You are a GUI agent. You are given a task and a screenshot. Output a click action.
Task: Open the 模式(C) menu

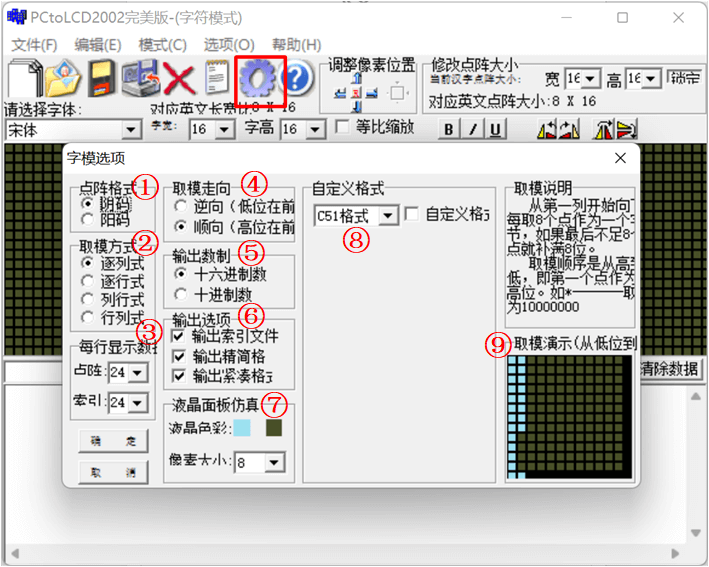(x=162, y=45)
